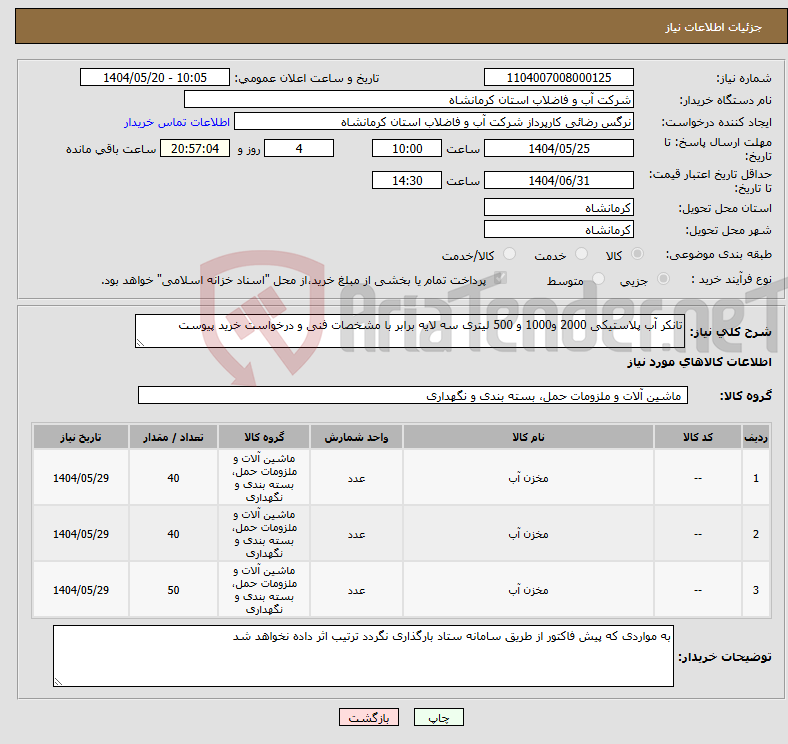Click the remaining time field 20:57:04
This screenshot has width=788, height=744.
coord(195,148)
